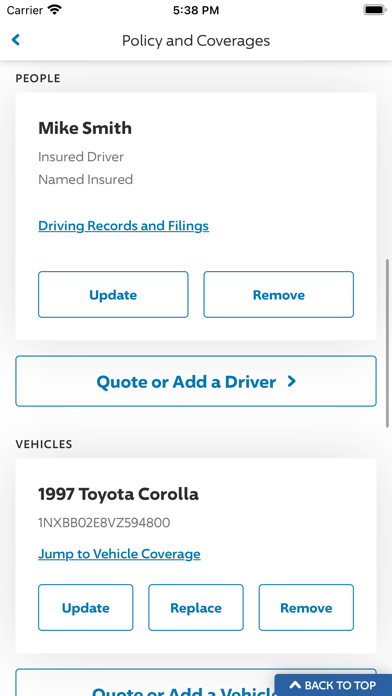Tap the Wi-Fi icon in status bar
392x696 pixels.
pos(55,10)
